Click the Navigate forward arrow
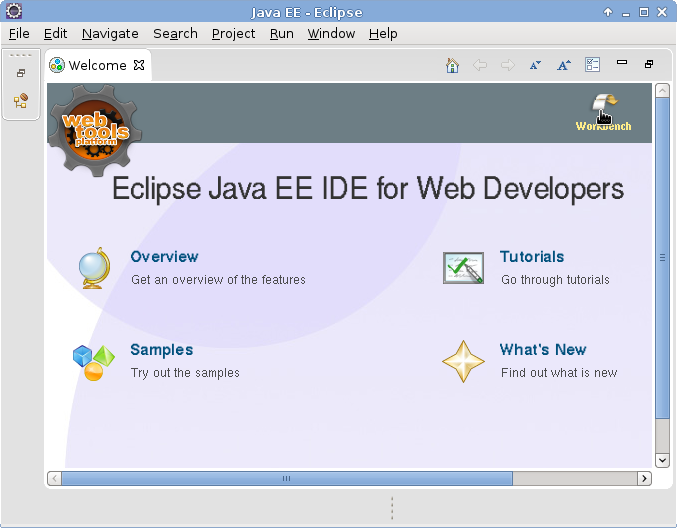Image resolution: width=677 pixels, height=528 pixels. 508,65
